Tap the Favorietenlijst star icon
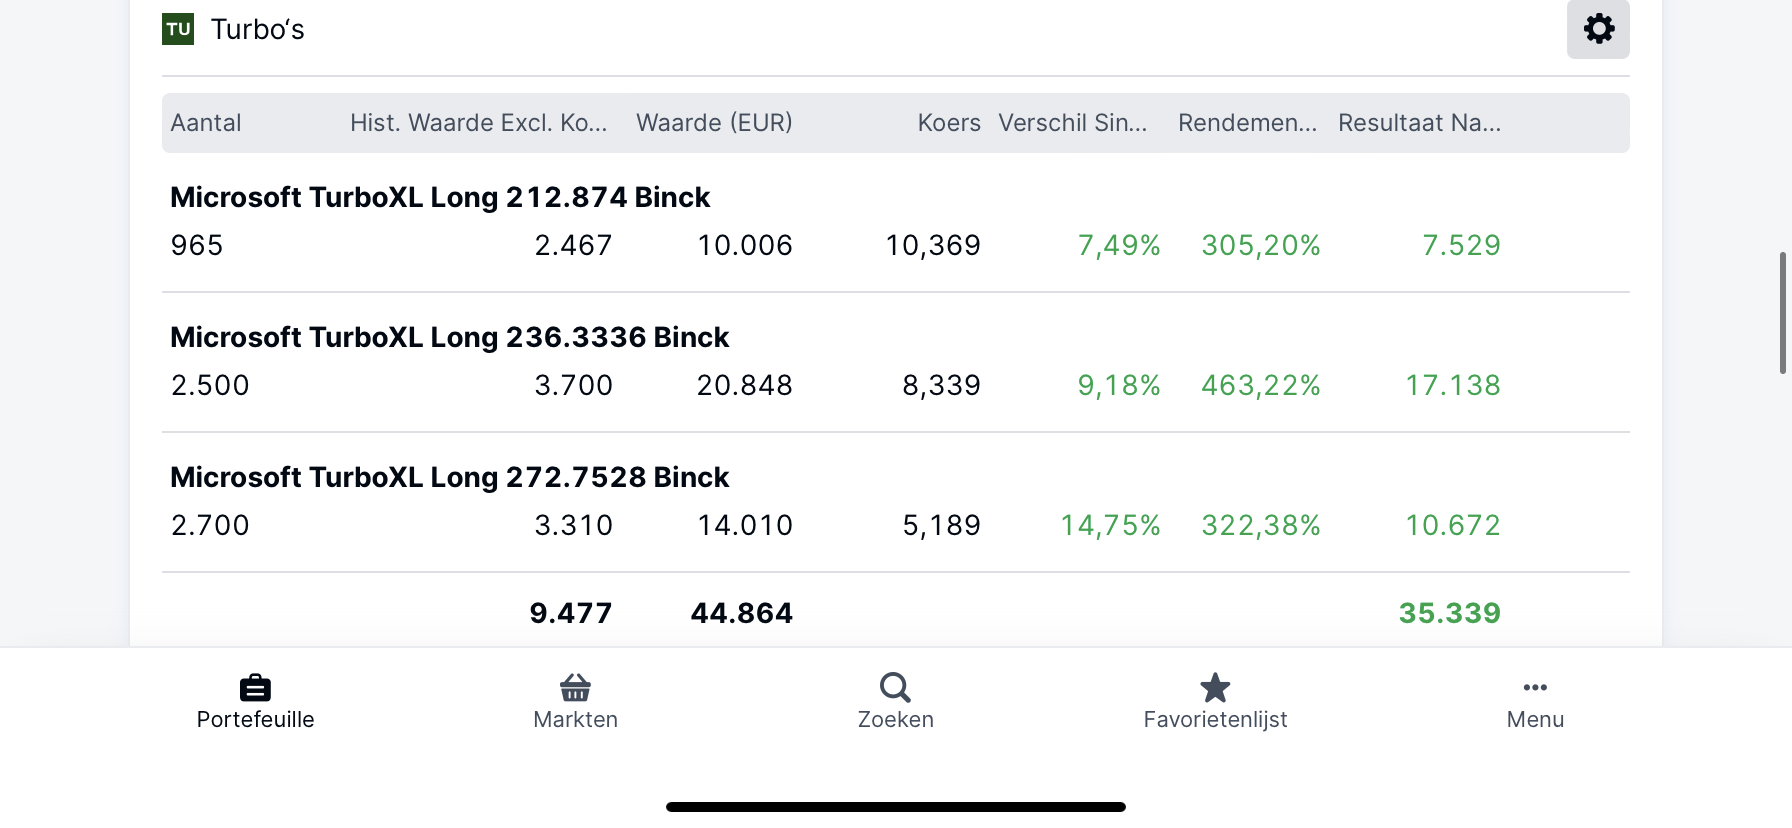1792x828 pixels. 1215,688
